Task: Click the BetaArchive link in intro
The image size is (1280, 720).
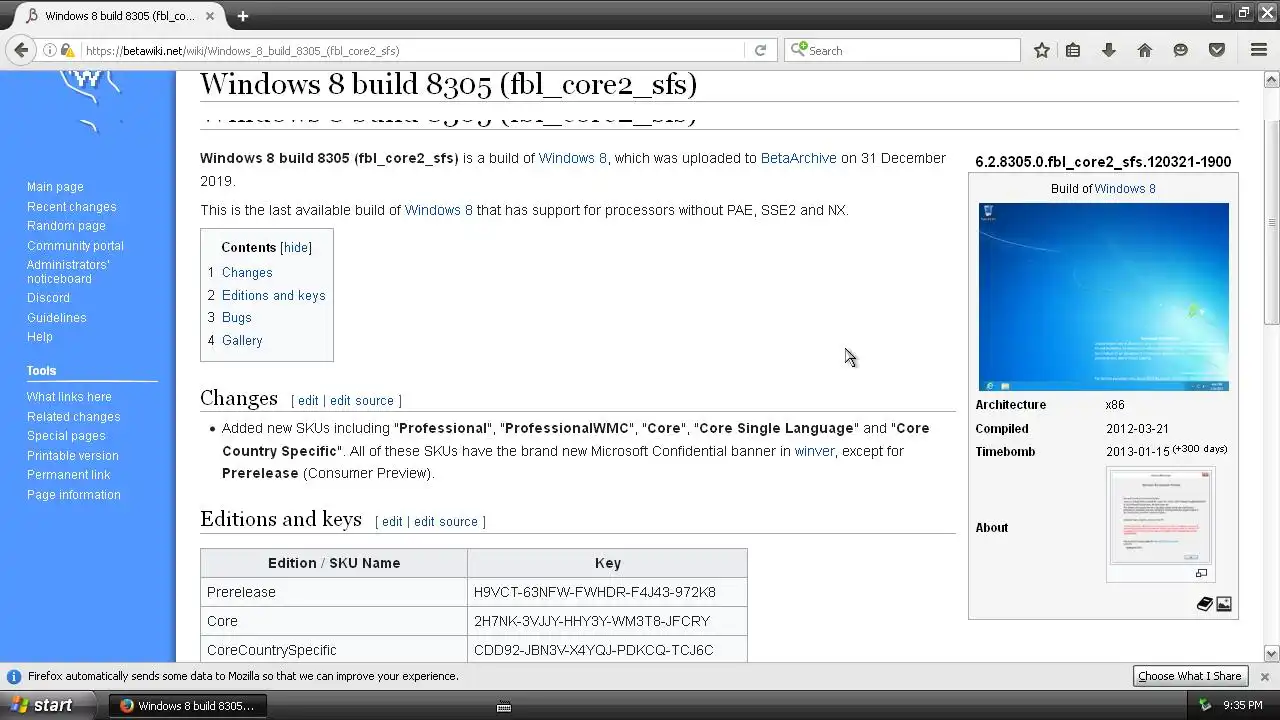Action: point(798,158)
